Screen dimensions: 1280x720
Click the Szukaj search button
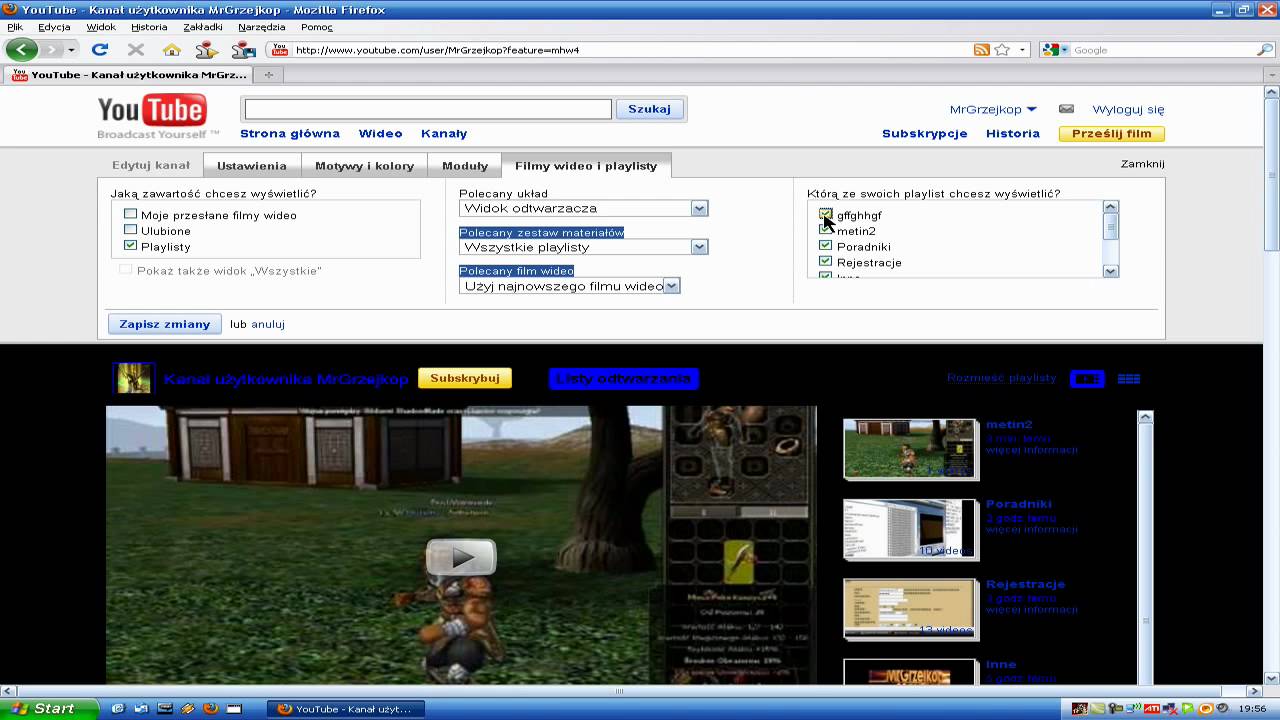(x=650, y=109)
